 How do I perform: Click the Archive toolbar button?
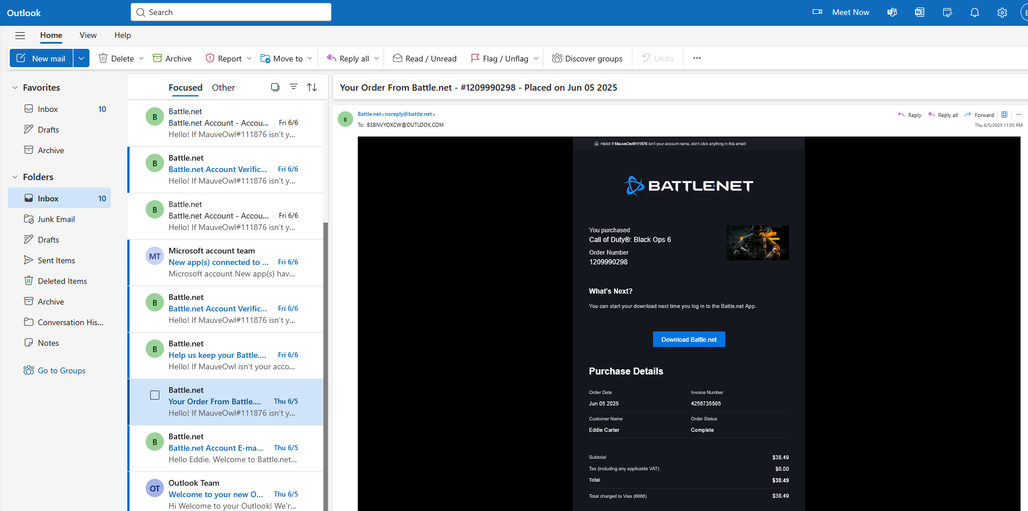pos(172,58)
